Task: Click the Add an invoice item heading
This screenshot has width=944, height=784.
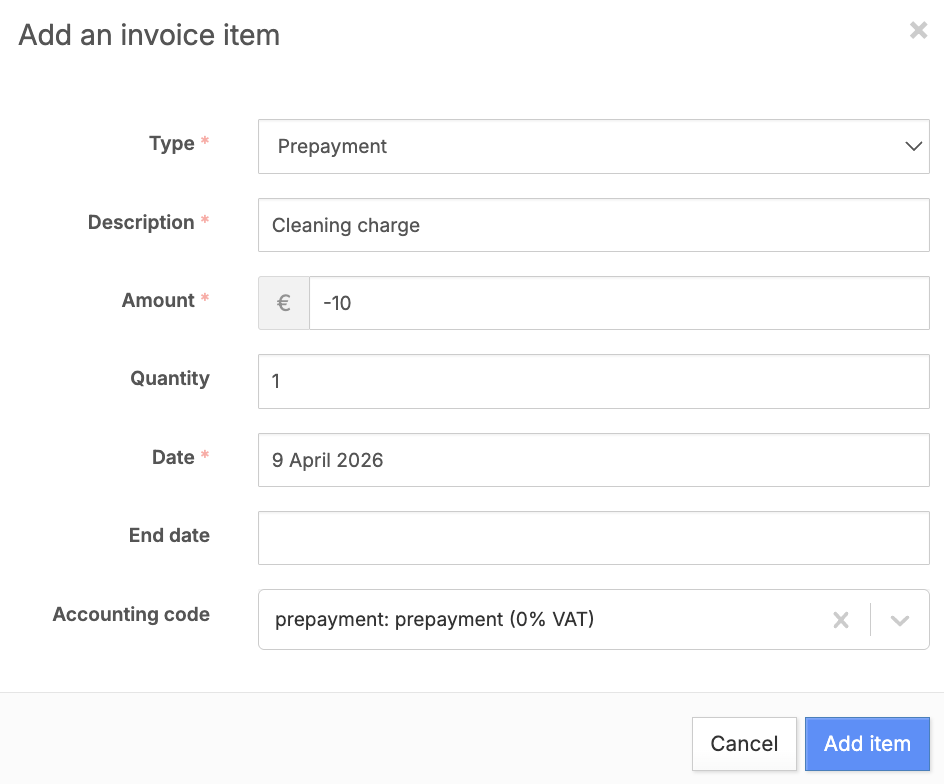Action: point(150,35)
